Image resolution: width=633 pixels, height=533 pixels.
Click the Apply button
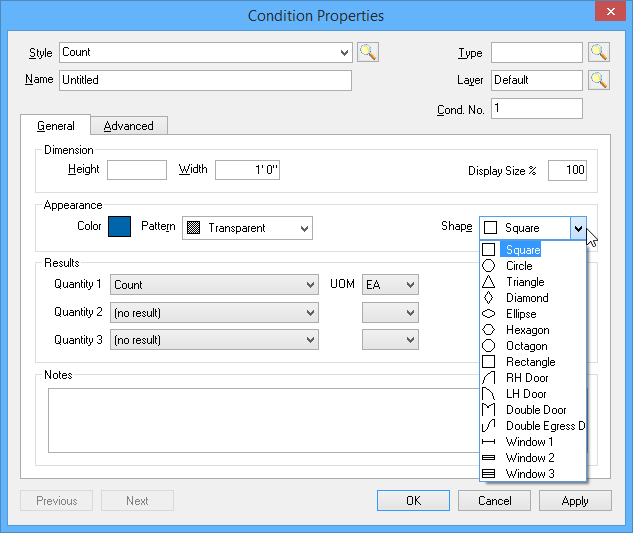575,501
